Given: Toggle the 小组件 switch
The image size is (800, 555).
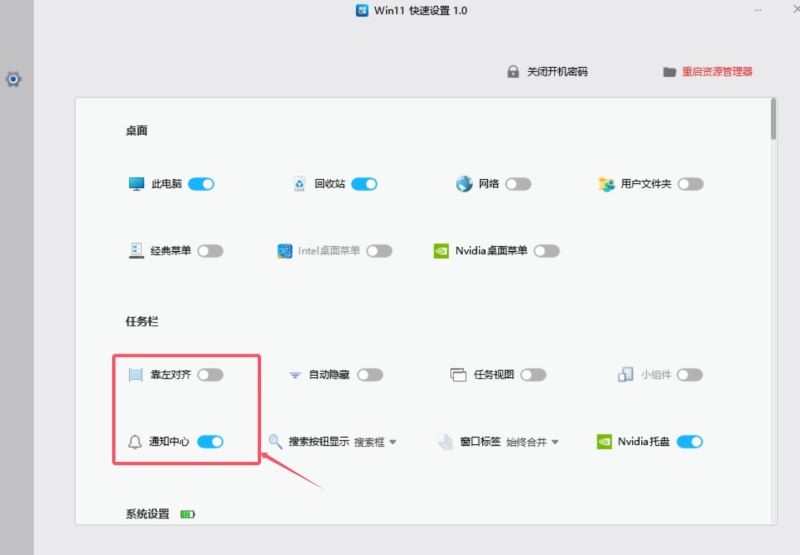Looking at the screenshot, I should click(x=690, y=375).
